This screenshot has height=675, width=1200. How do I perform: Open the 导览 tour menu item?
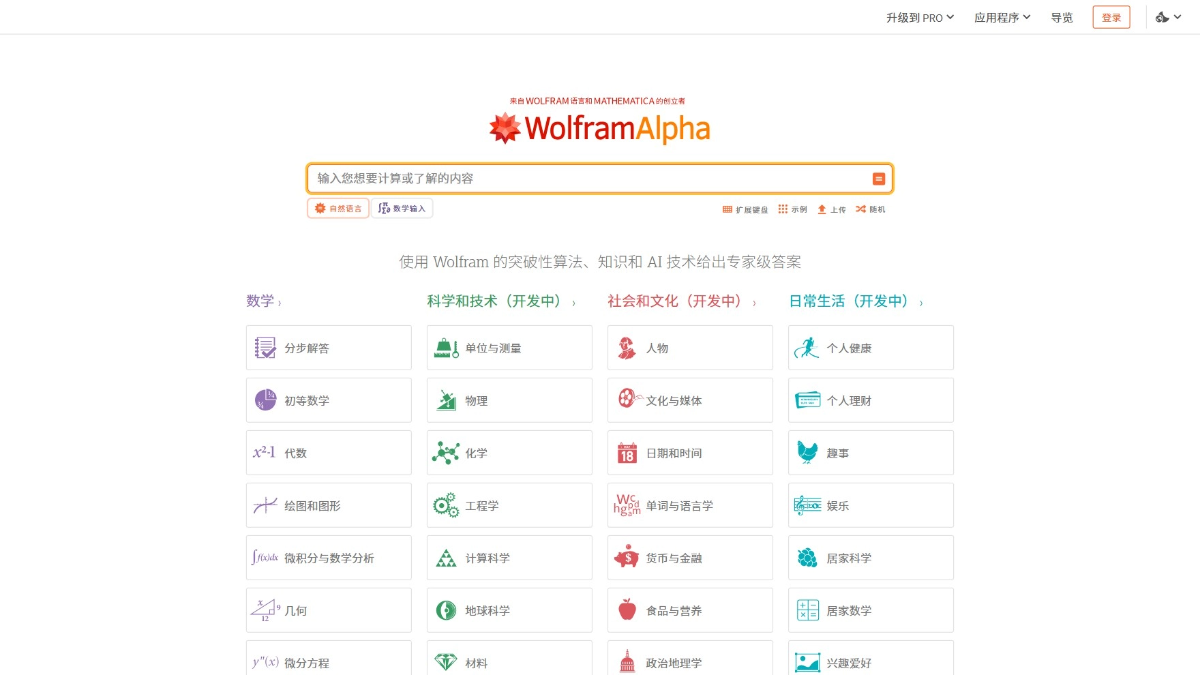1062,17
